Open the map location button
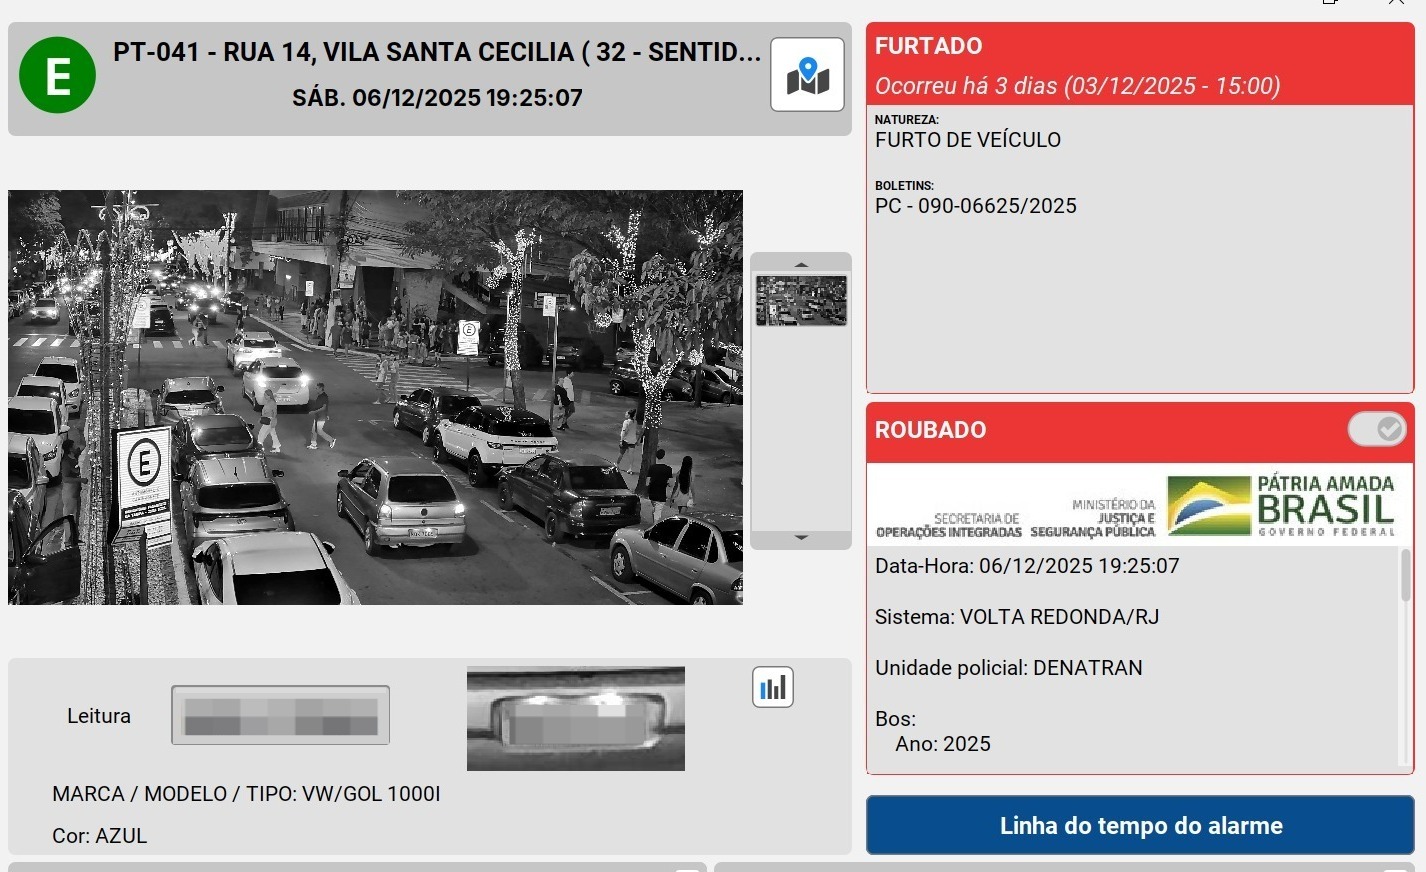The width and height of the screenshot is (1426, 872). pos(807,75)
